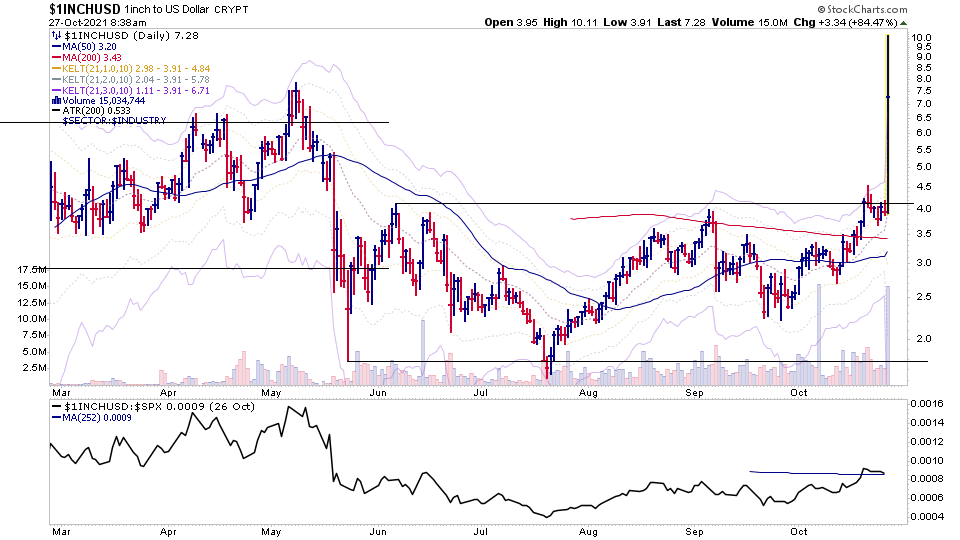Click the 0.0004 ratio axis label
The image size is (960, 540).
click(927, 517)
